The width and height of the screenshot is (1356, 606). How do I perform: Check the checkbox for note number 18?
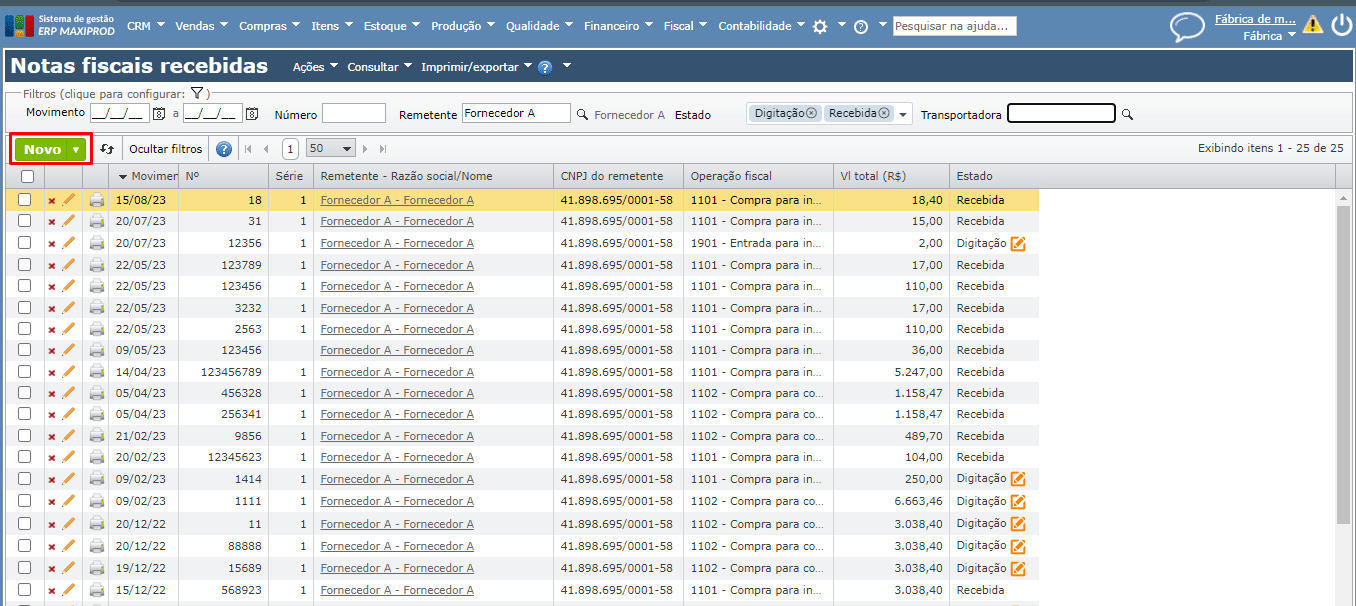coord(25,200)
